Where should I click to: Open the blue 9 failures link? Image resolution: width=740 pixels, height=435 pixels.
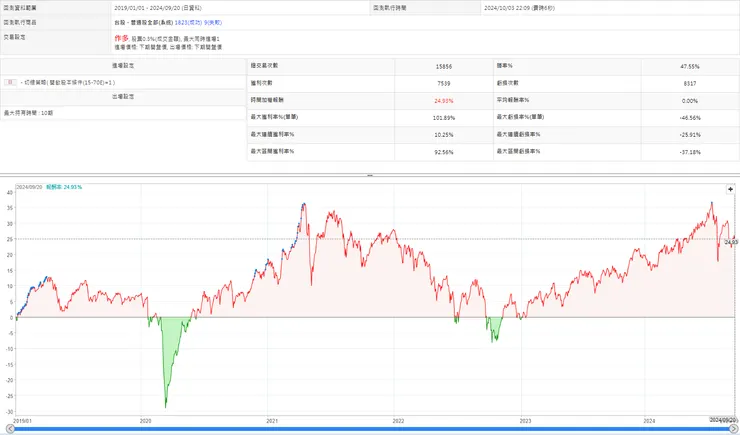pyautogui.click(x=213, y=22)
